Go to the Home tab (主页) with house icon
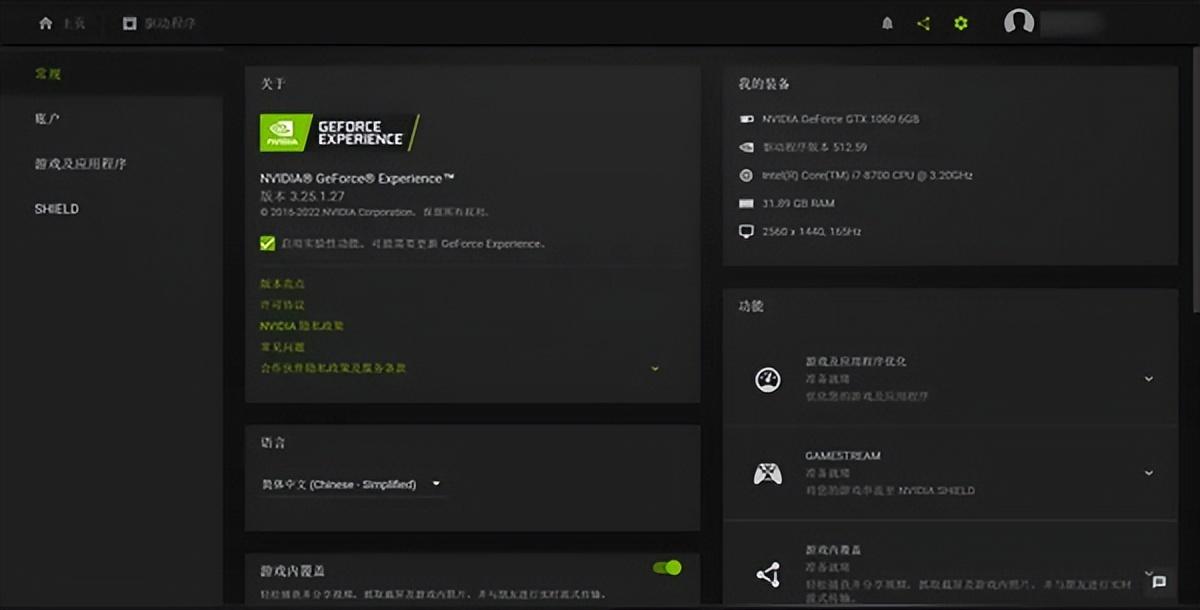 [x=61, y=23]
